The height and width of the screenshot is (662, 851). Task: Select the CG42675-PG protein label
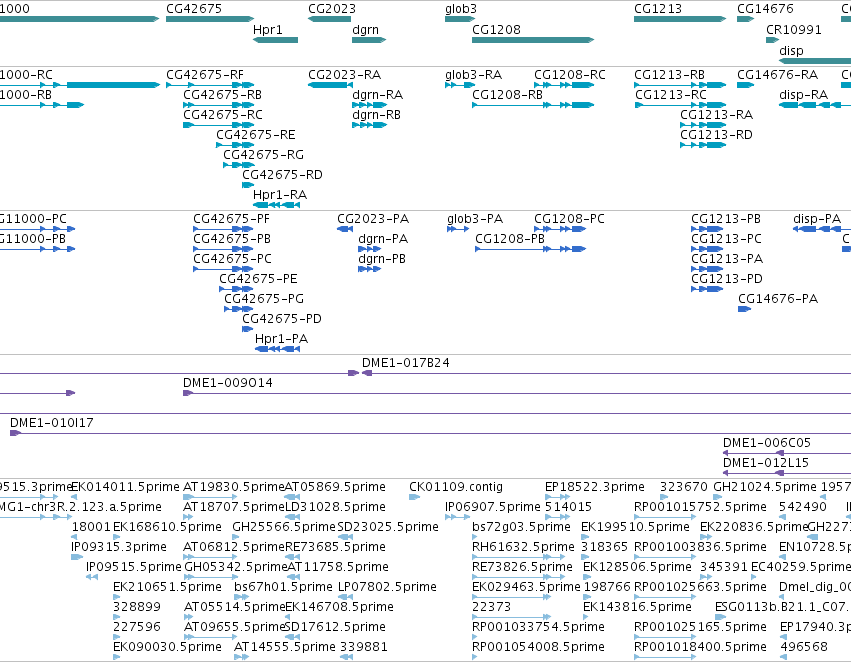264,299
